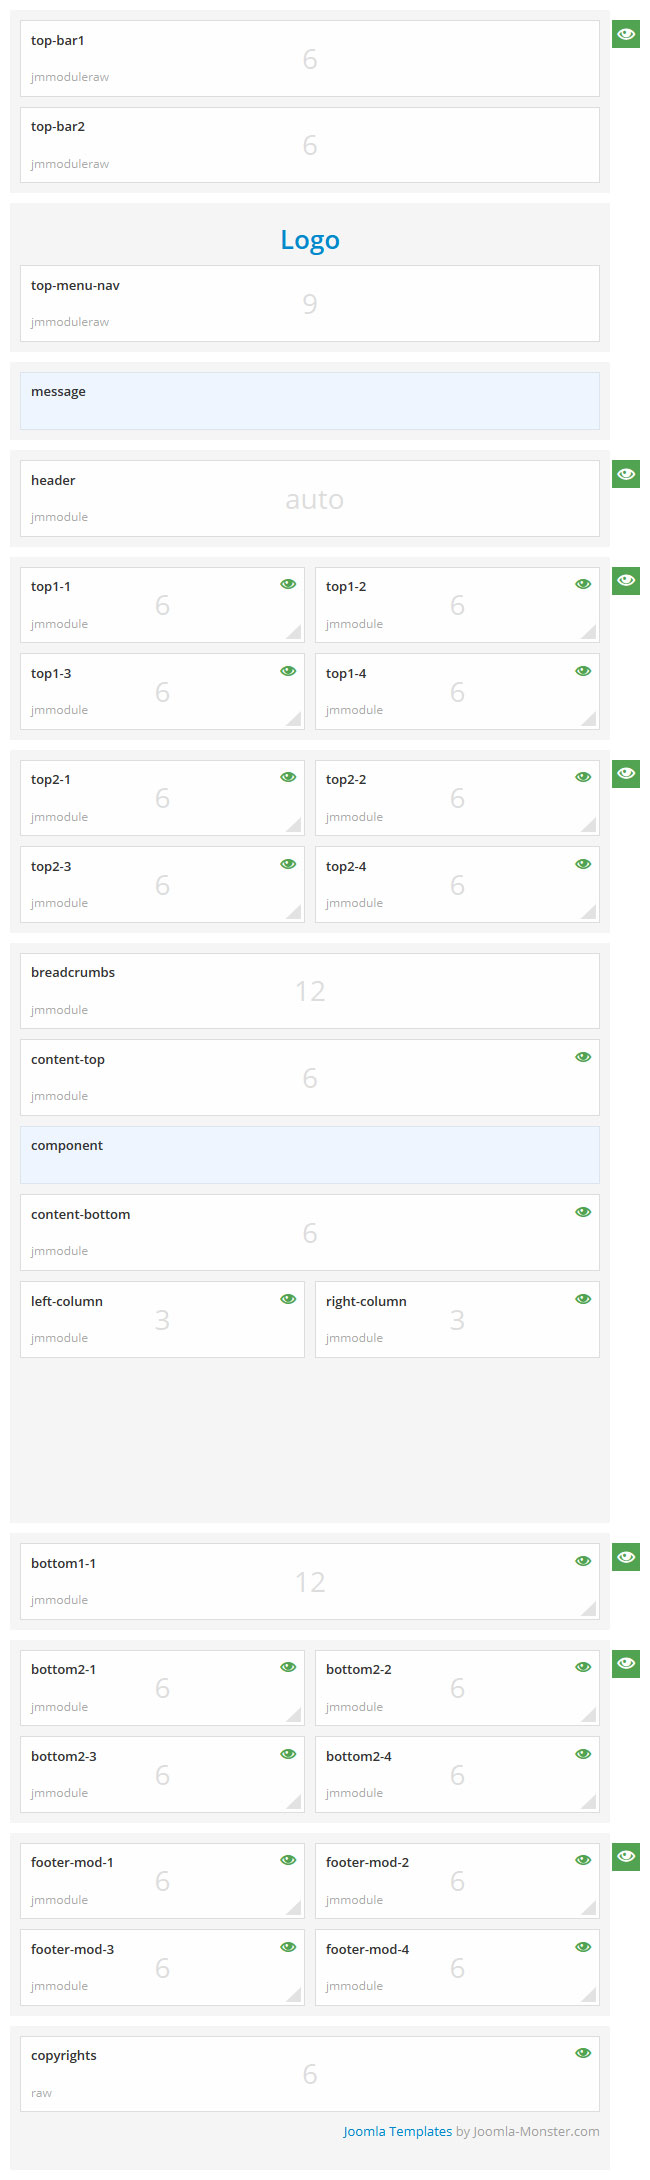Viewport: 650px width, 2180px height.
Task: Click the component area block
Action: tap(310, 1155)
